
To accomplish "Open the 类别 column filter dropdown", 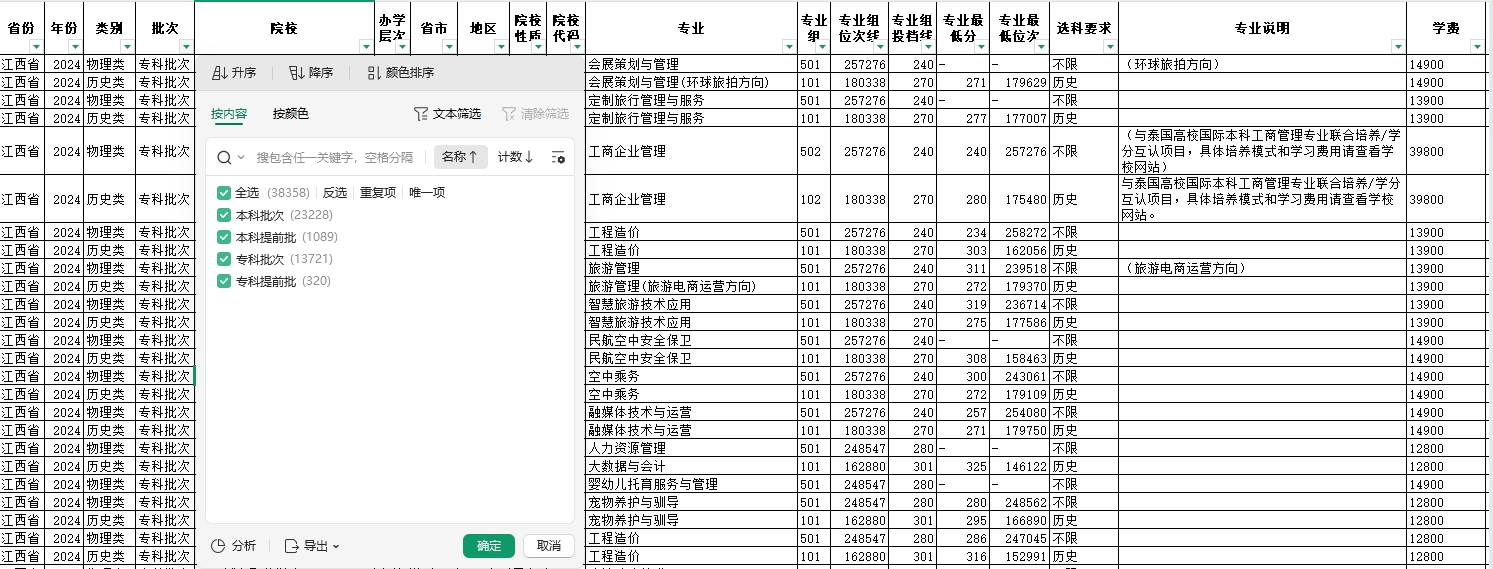I will pyautogui.click(x=127, y=47).
